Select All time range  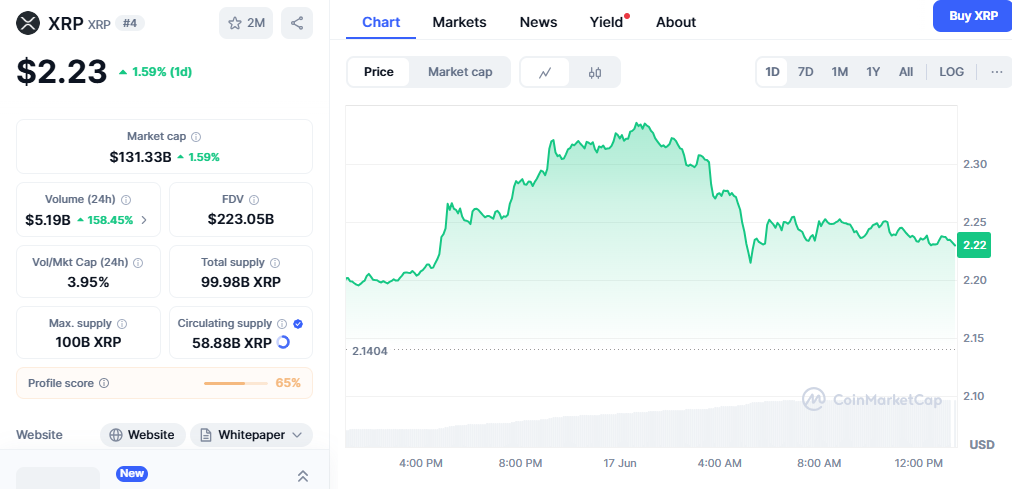point(906,72)
